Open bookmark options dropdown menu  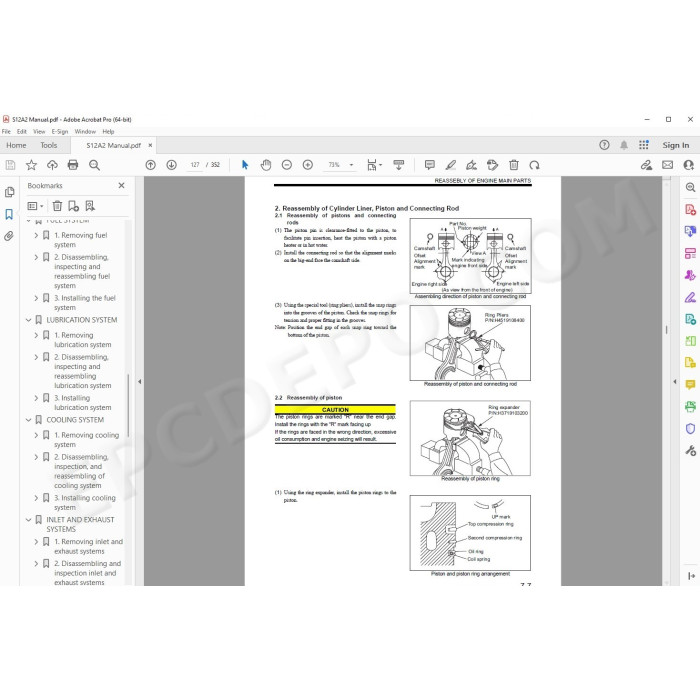35,206
